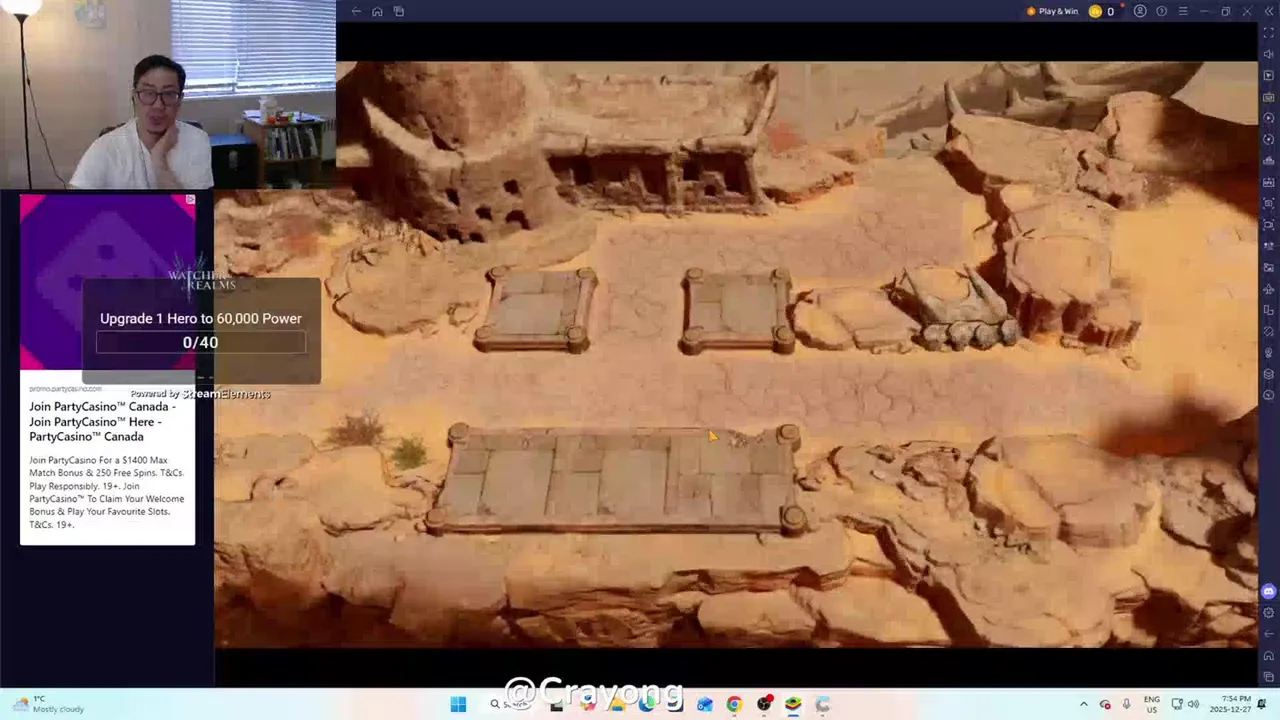The image size is (1280, 720).
Task: Select the small left stone platform tile
Action: tap(536, 310)
